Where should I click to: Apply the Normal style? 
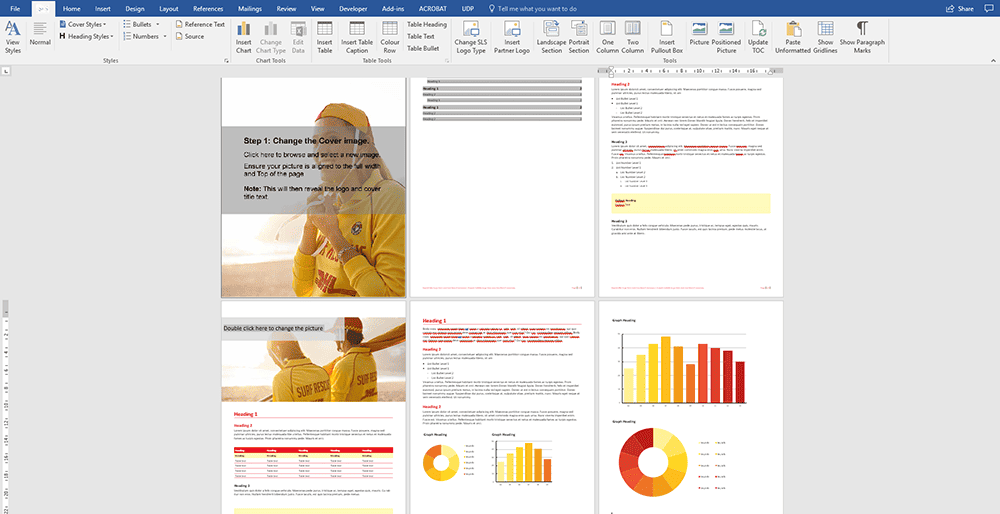pos(40,33)
